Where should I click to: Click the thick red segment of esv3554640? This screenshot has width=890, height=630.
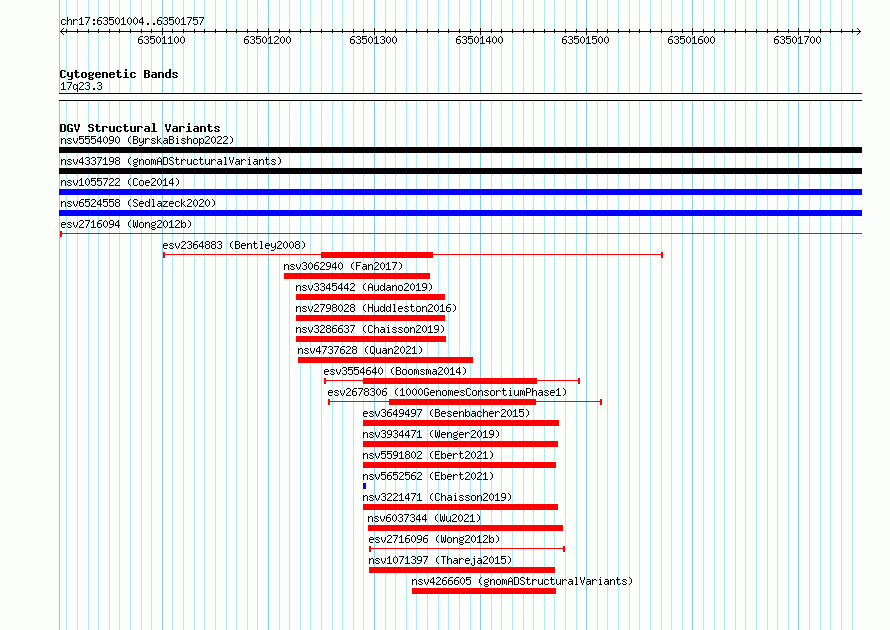coord(450,381)
